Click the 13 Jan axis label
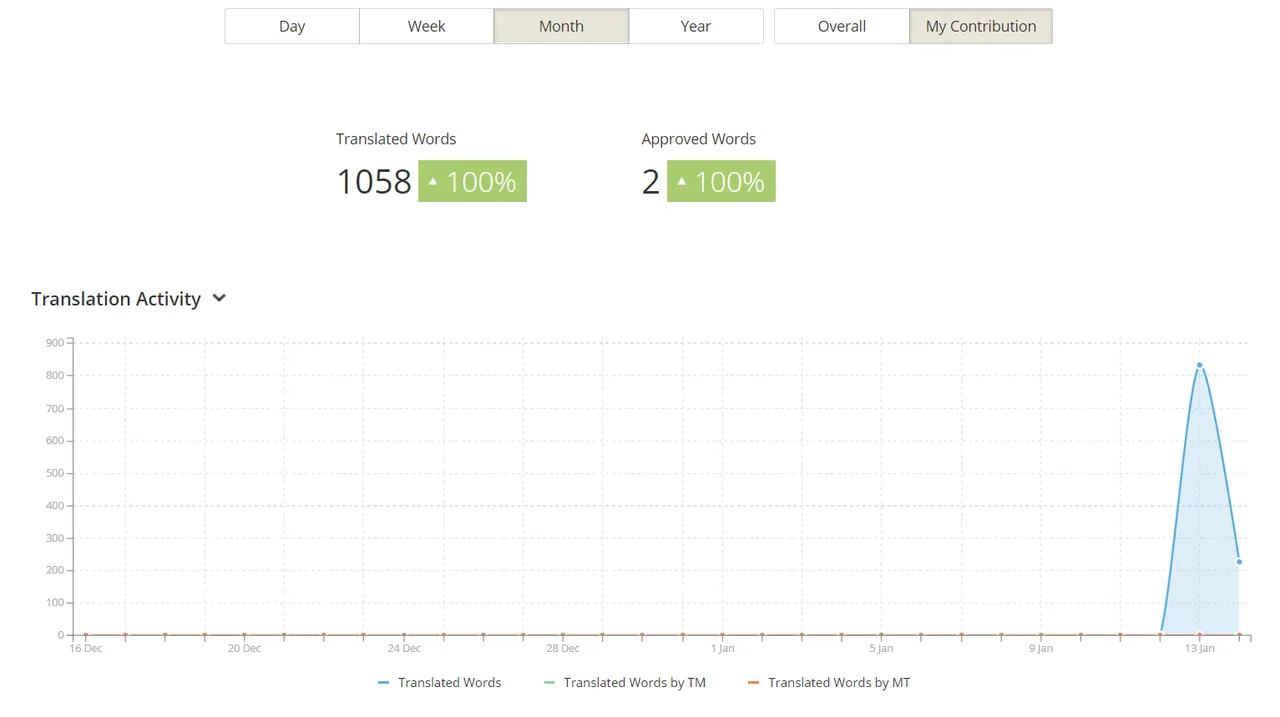 pos(1200,648)
